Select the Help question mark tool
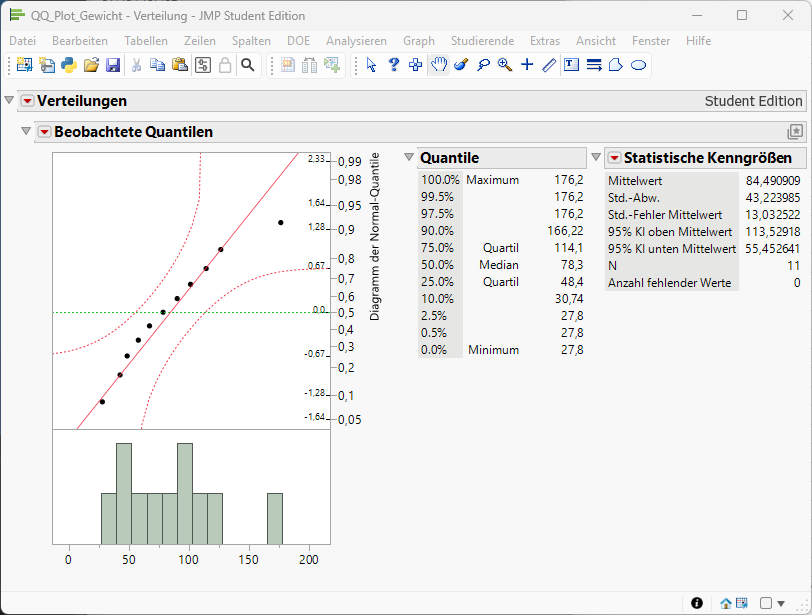The height and width of the screenshot is (615, 812). coord(394,65)
